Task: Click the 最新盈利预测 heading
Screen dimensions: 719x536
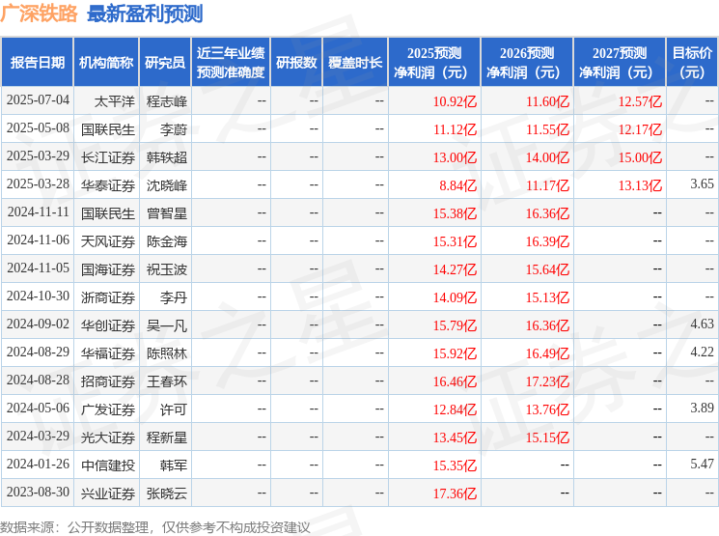Action: 145,14
